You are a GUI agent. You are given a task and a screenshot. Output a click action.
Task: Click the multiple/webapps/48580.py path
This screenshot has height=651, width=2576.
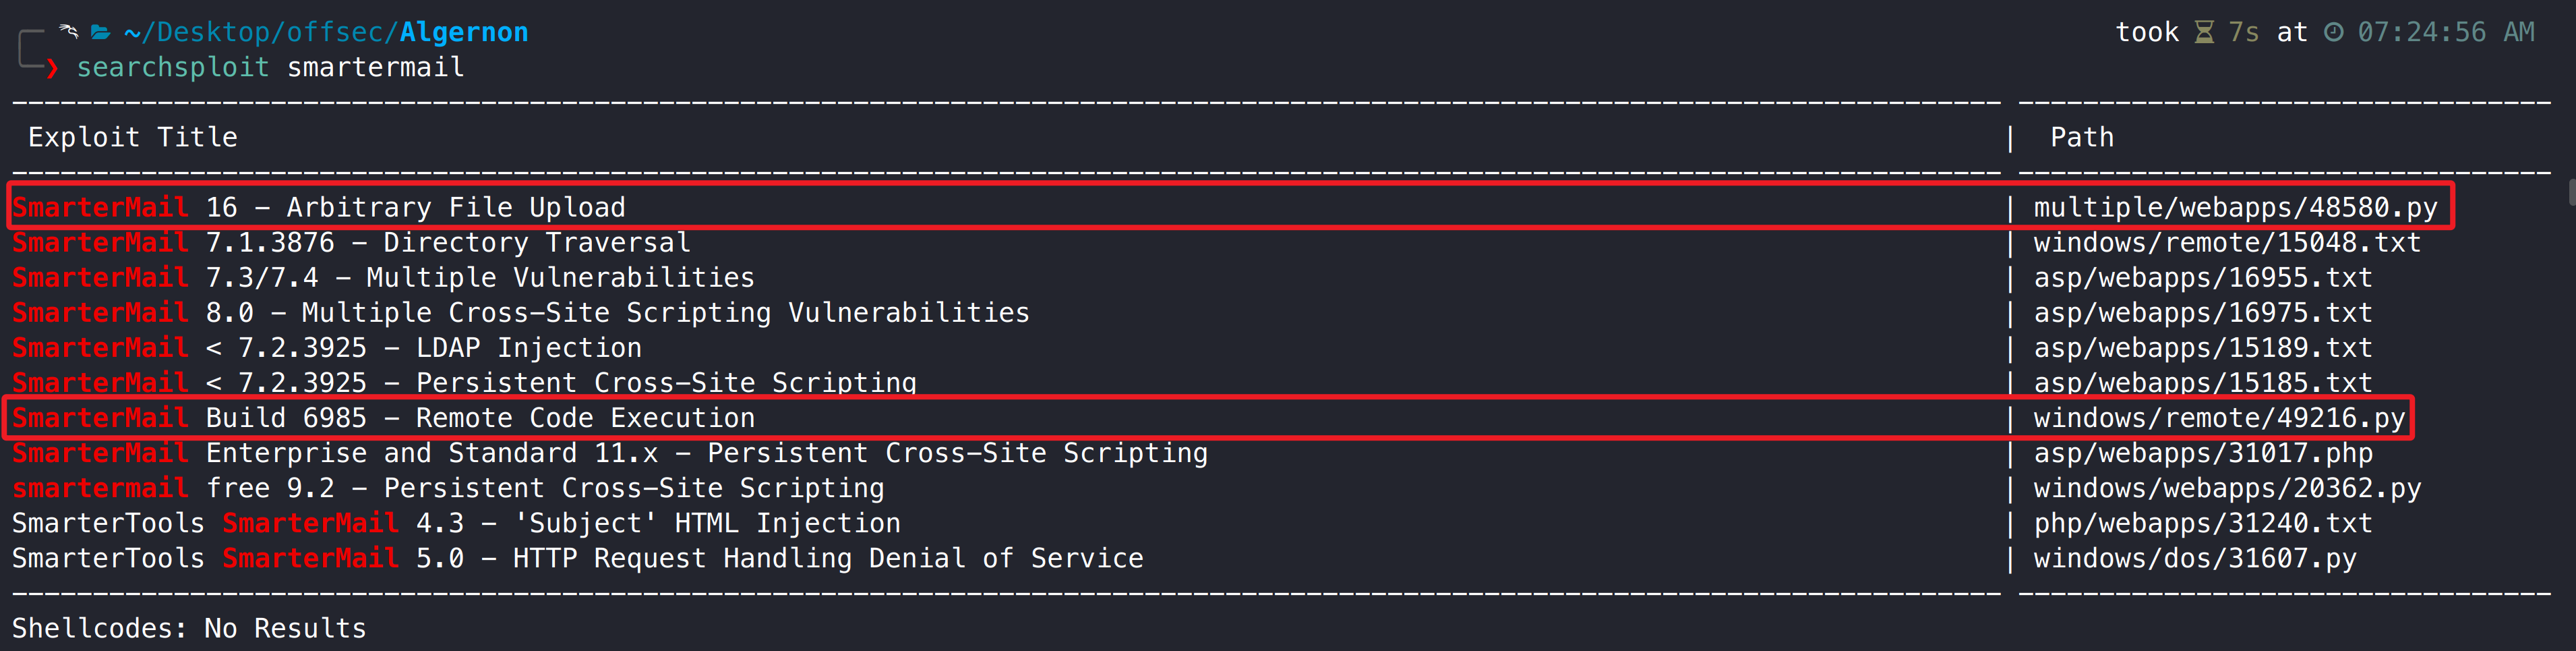pyautogui.click(x=2235, y=207)
